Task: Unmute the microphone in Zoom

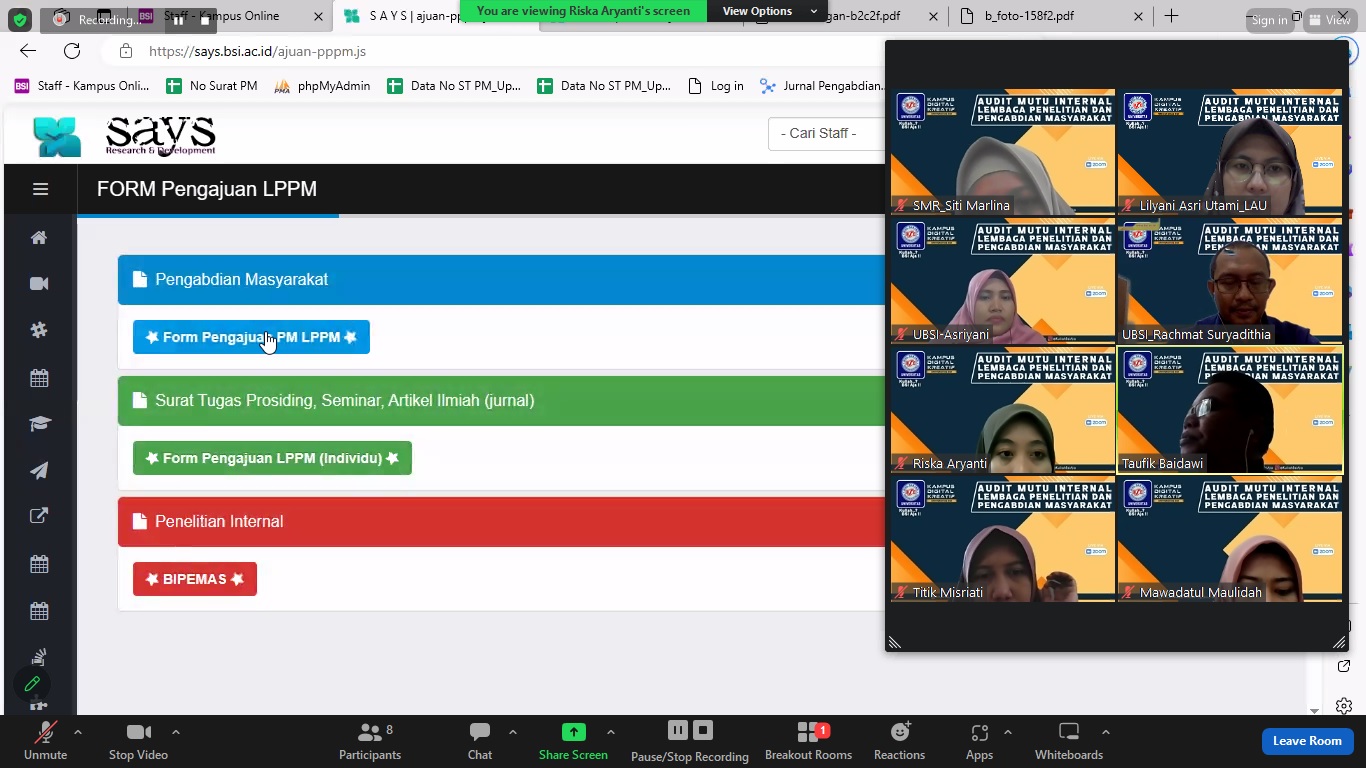Action: (x=45, y=741)
